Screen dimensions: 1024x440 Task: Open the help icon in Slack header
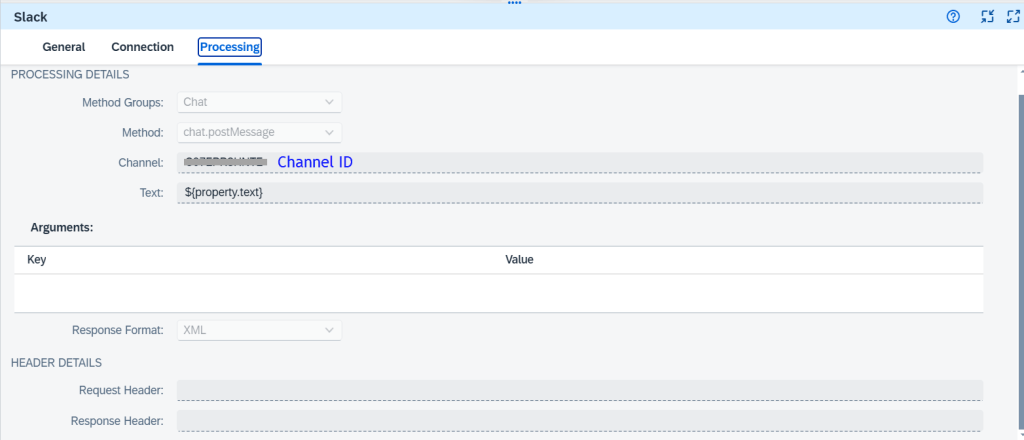[953, 16]
